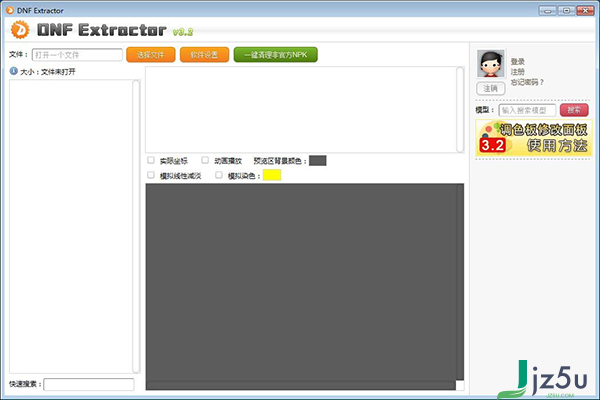
Task: Pick the gray preview background color swatch
Action: coord(317,160)
